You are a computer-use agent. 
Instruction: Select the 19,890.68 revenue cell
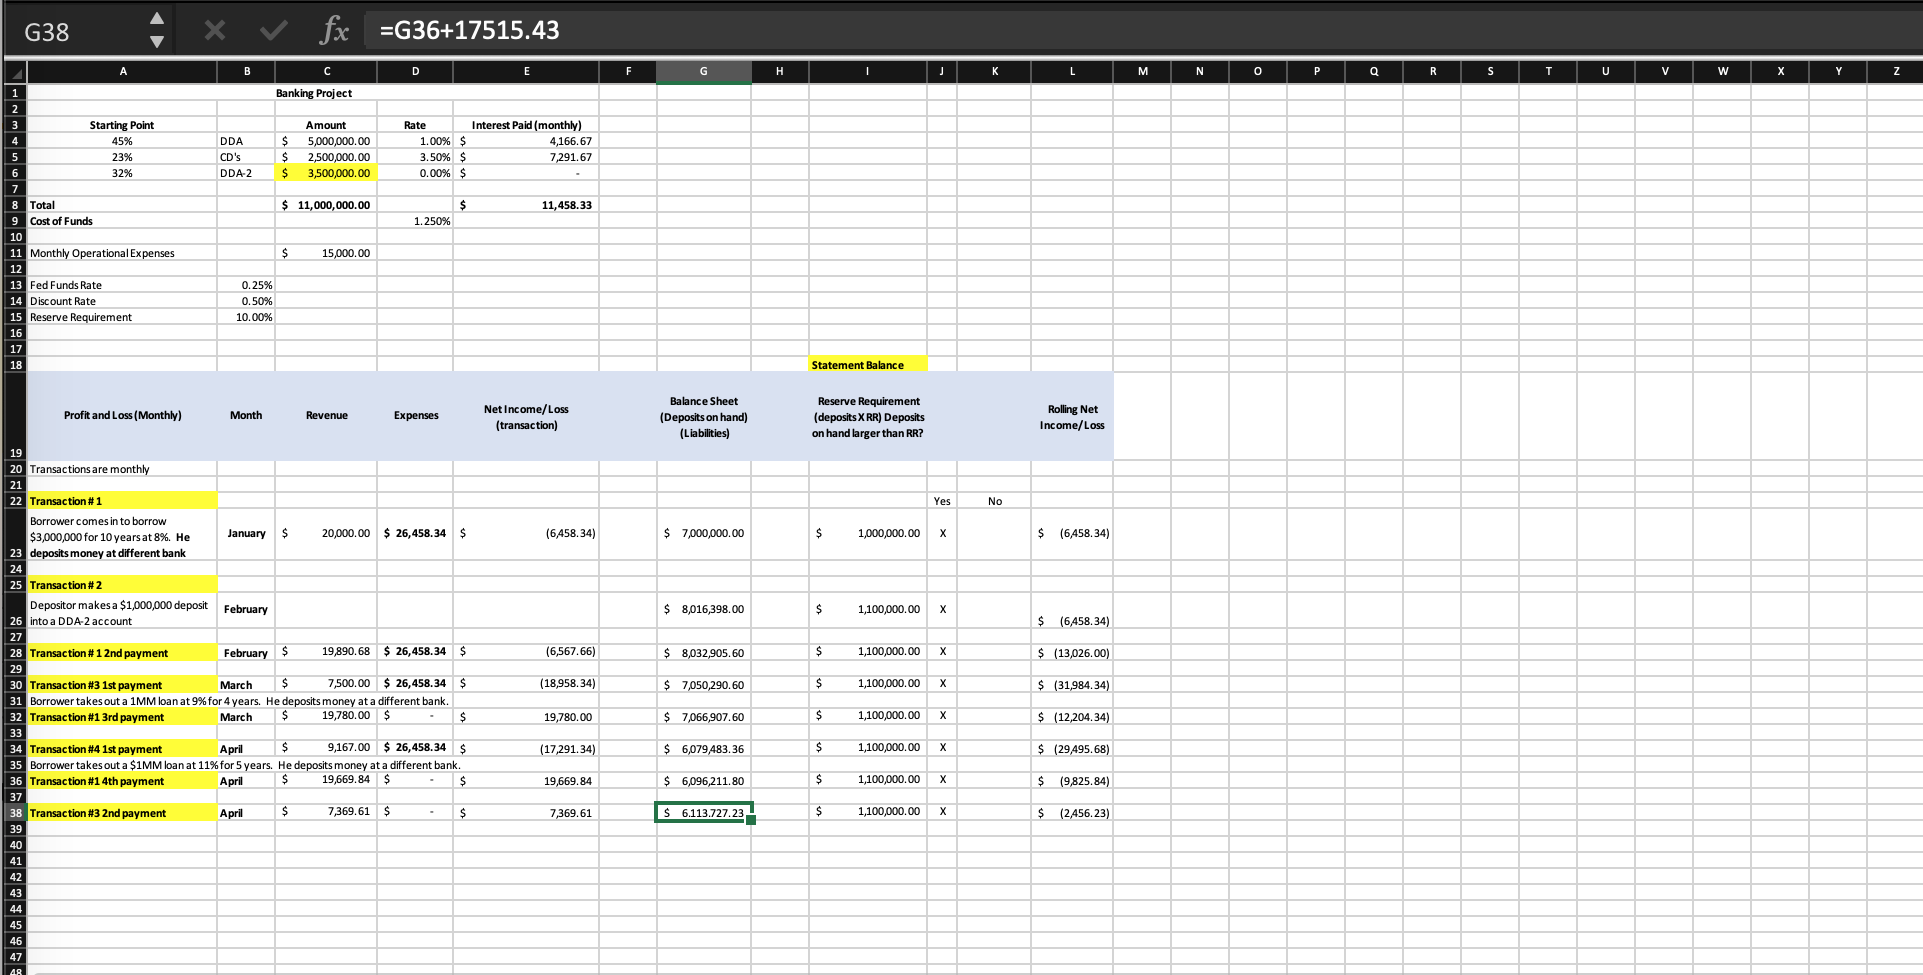(326, 651)
